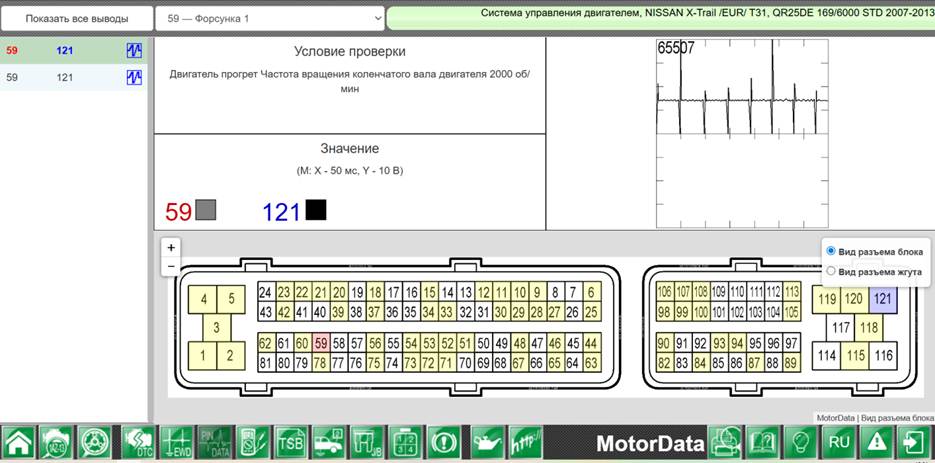This screenshot has width=935, height=463.
Task: Select 'Вид разъема блока' radio option
Action: [831, 251]
